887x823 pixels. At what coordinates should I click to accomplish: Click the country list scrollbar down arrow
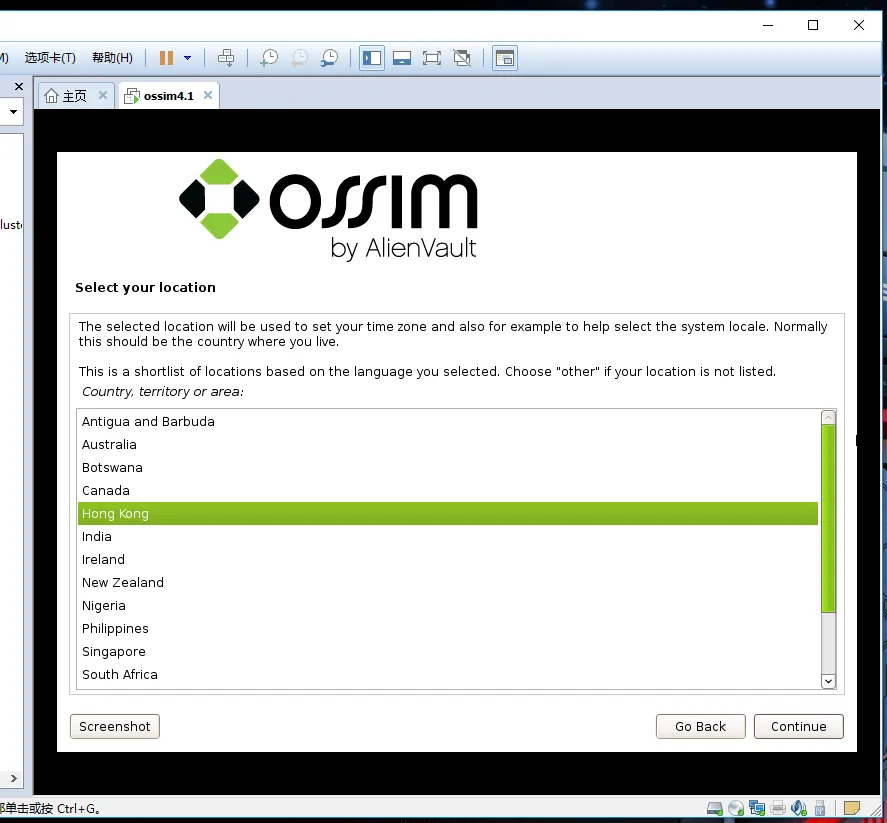tap(828, 681)
